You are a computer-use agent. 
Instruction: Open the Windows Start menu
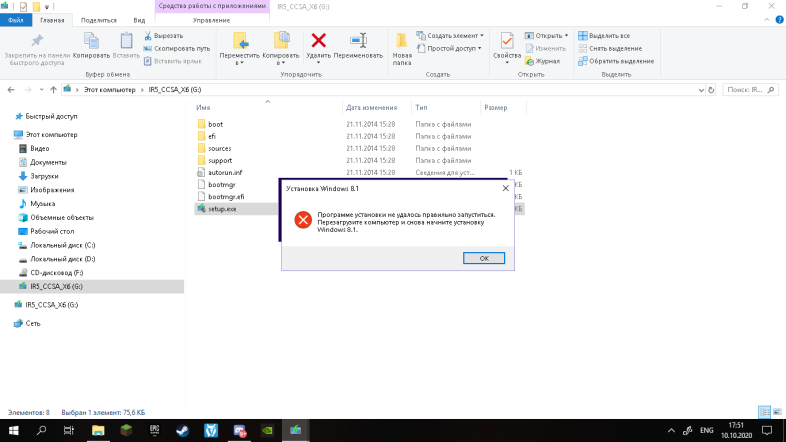click(14, 430)
